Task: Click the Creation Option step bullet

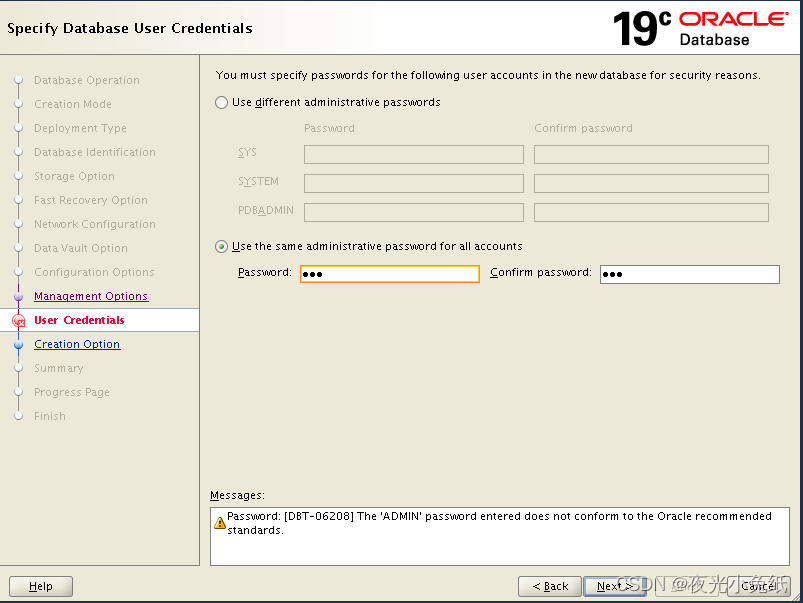Action: 18,345
